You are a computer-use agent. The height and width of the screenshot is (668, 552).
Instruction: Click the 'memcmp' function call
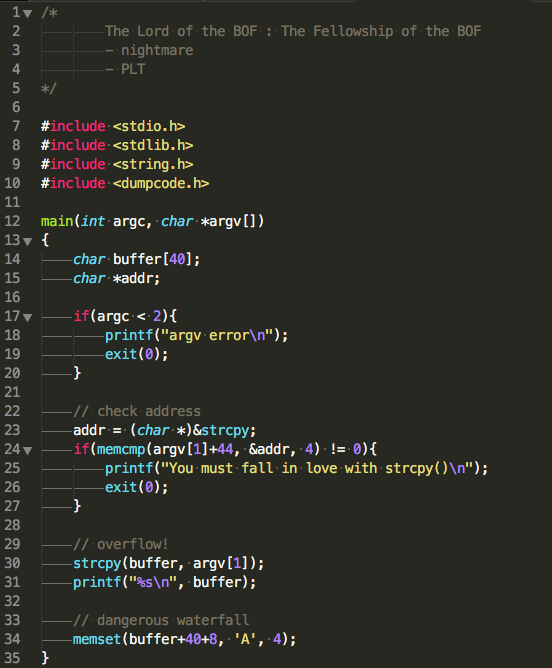(x=121, y=449)
